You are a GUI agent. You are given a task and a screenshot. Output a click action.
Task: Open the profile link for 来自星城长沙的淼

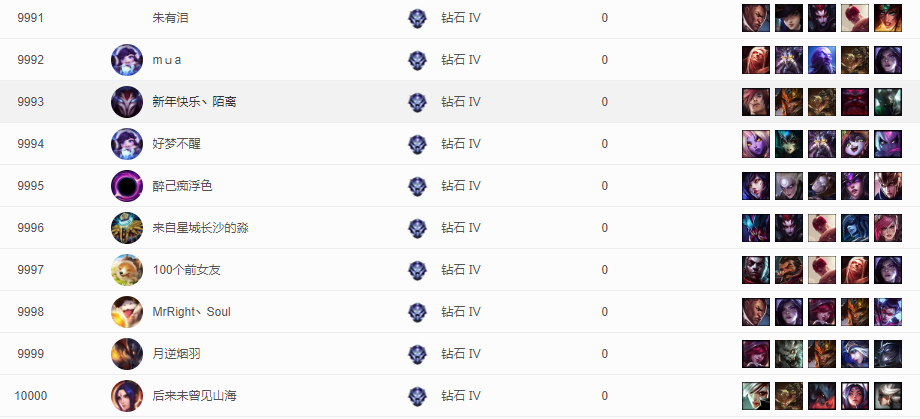[x=200, y=228]
